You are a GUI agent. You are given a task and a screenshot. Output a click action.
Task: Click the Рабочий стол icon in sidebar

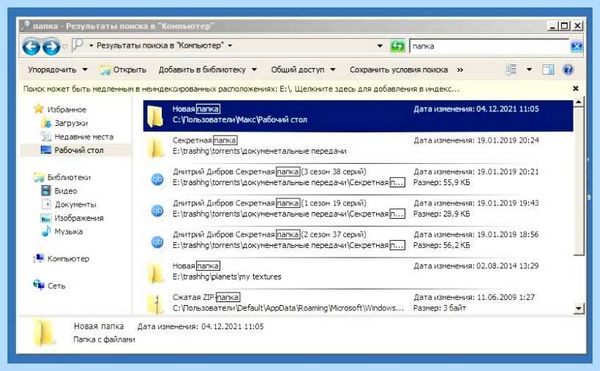46,150
